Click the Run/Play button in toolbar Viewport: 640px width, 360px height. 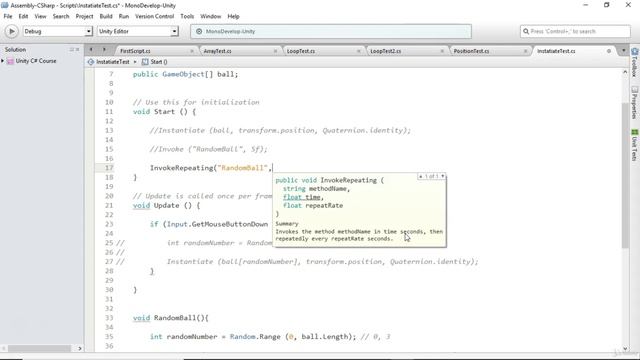[11, 31]
